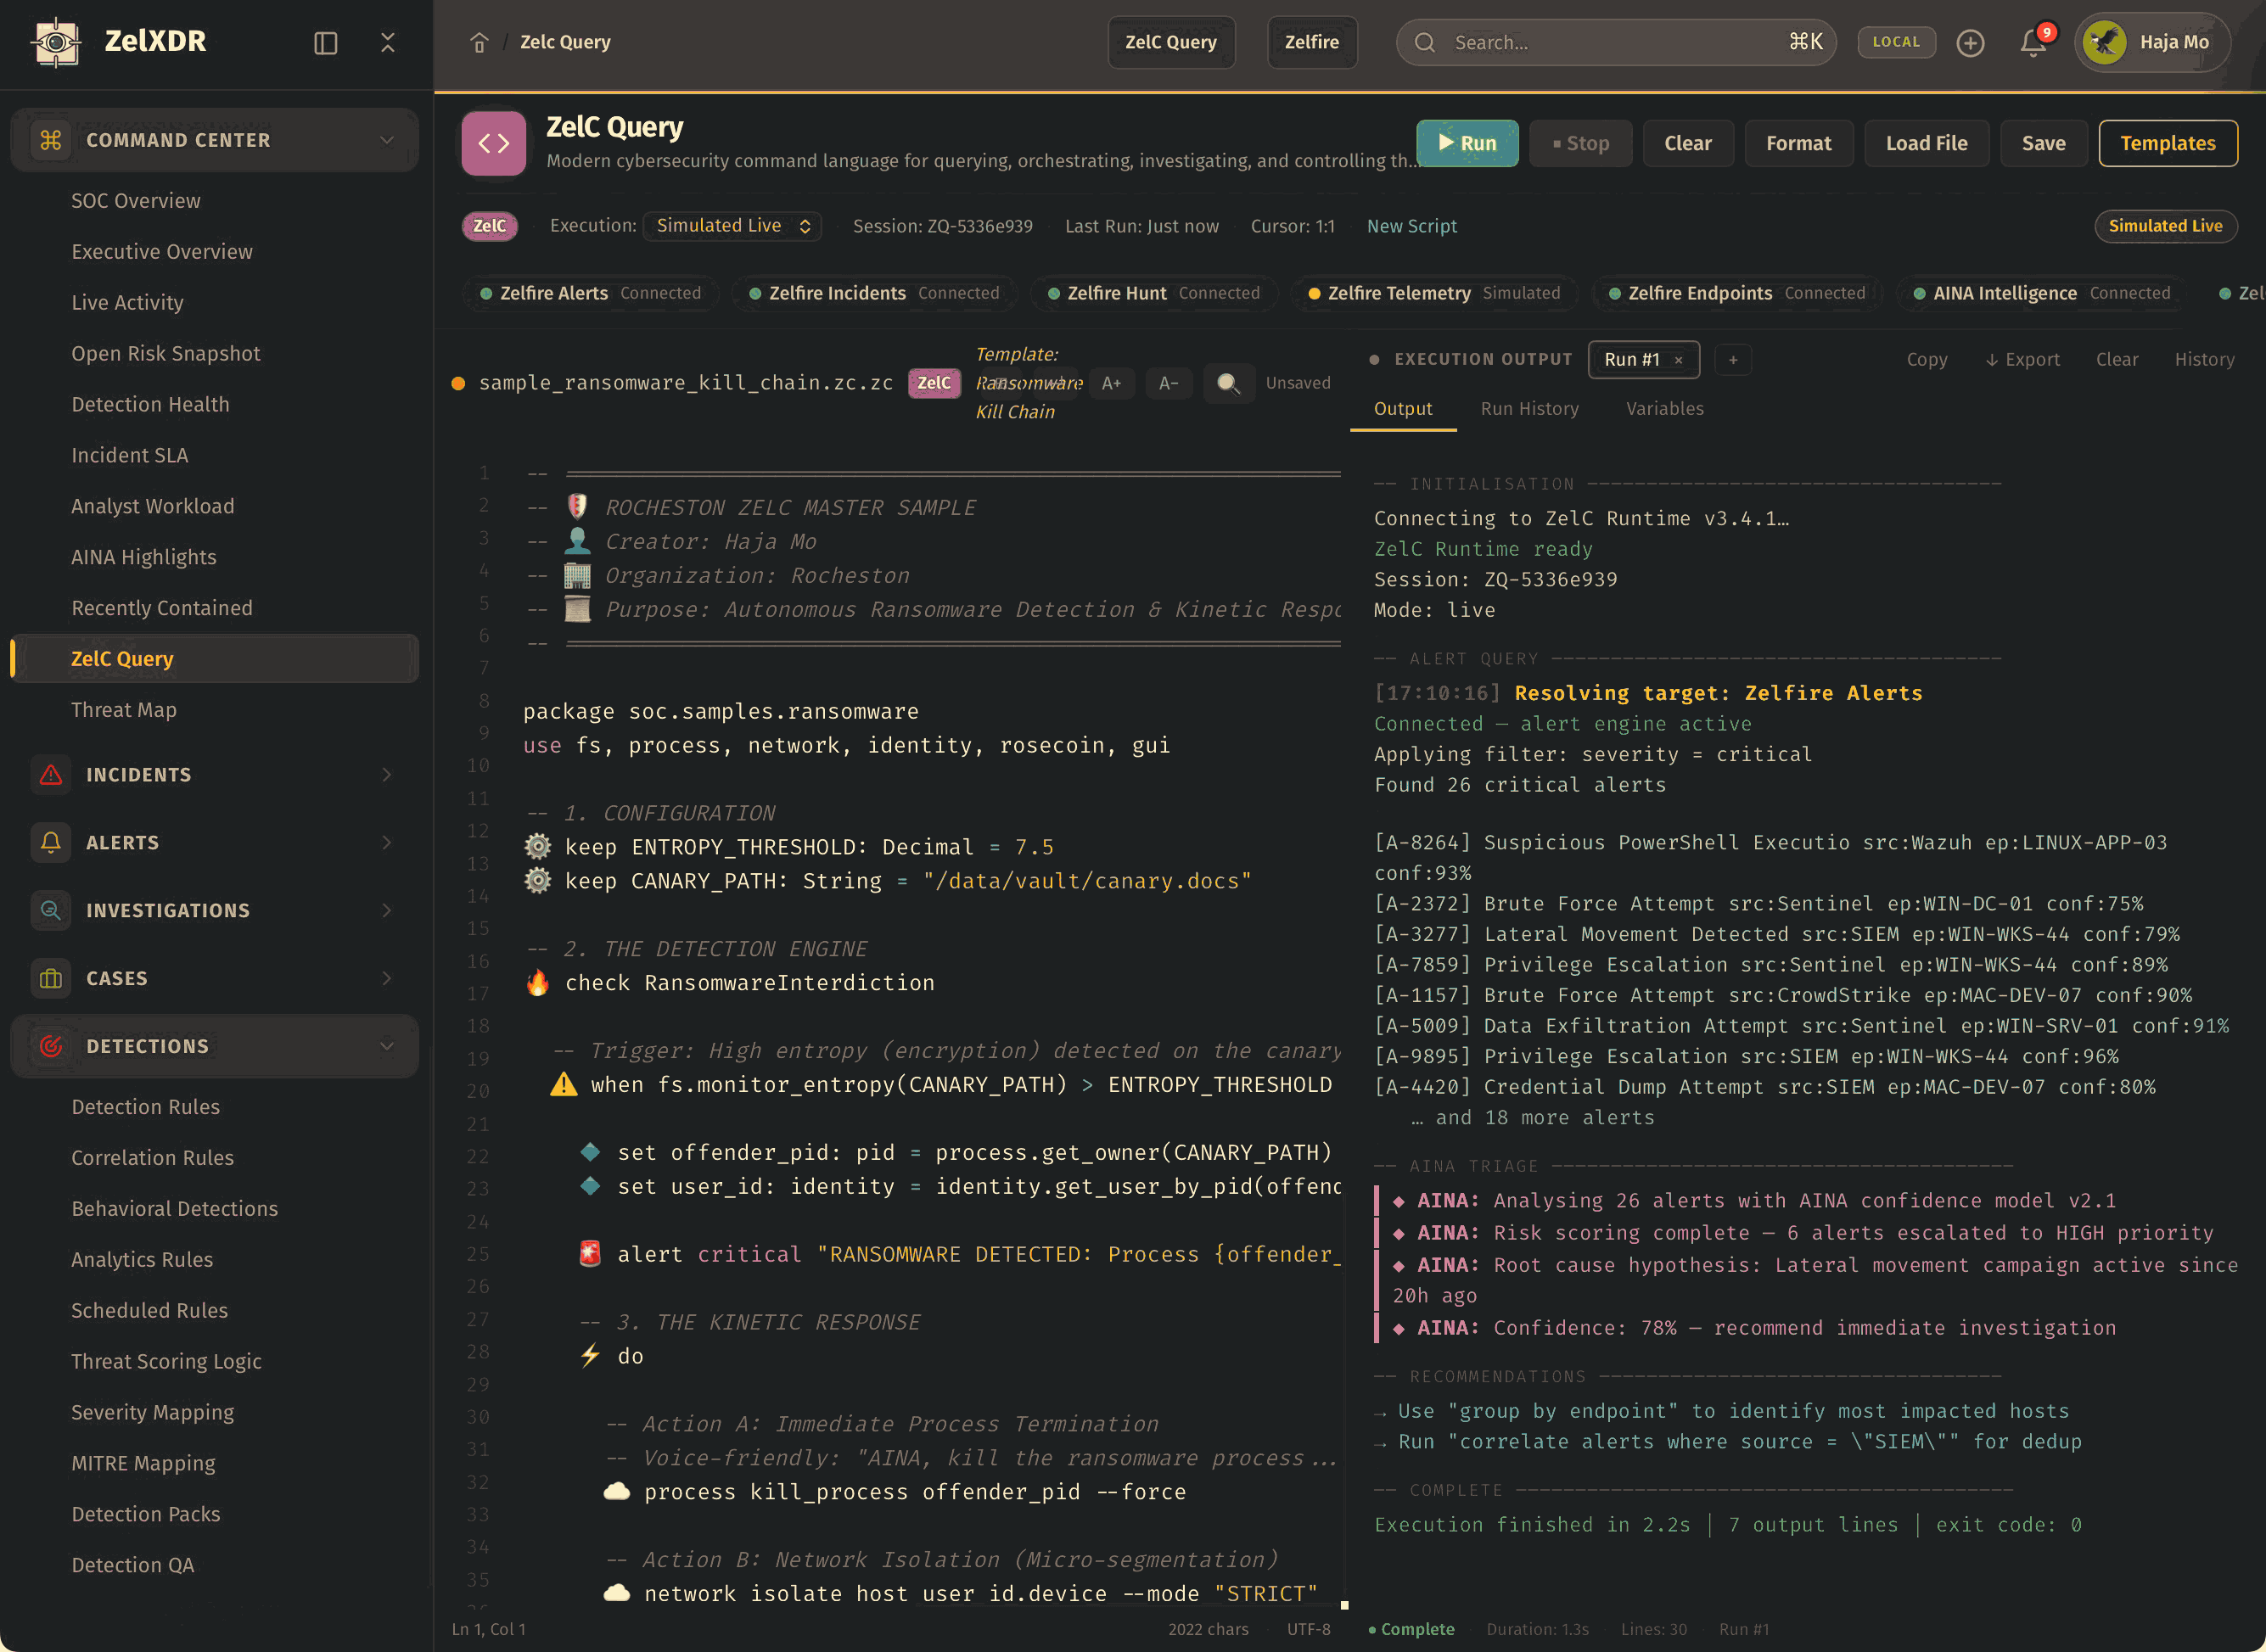
Task: Toggle the sidebar panel layout icon
Action: (325, 42)
